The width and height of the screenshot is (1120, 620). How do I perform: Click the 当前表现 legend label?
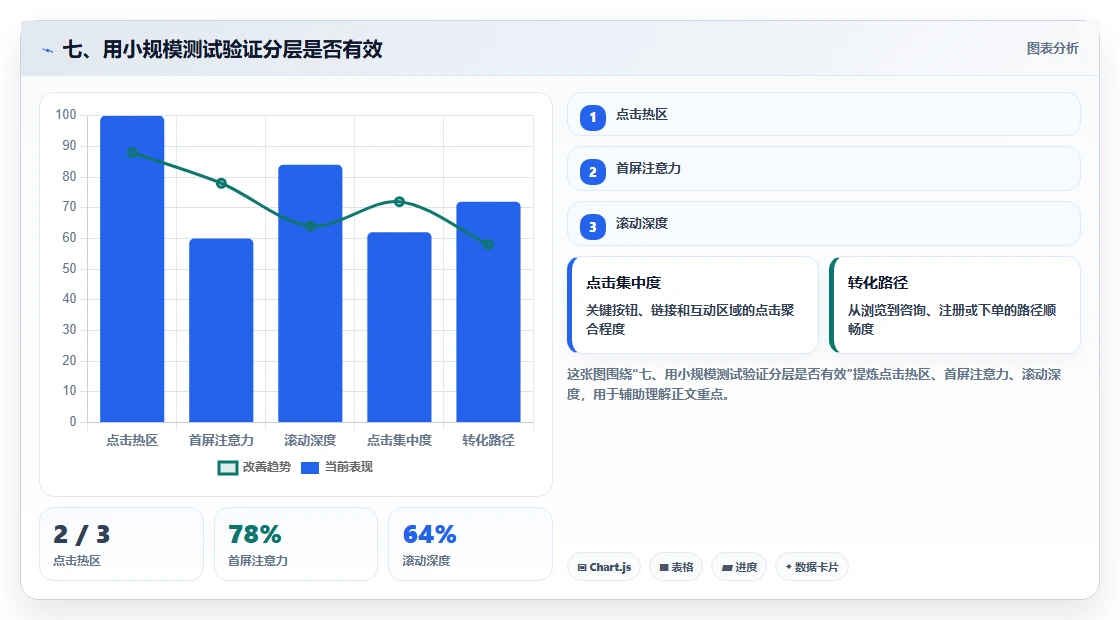[x=349, y=467]
